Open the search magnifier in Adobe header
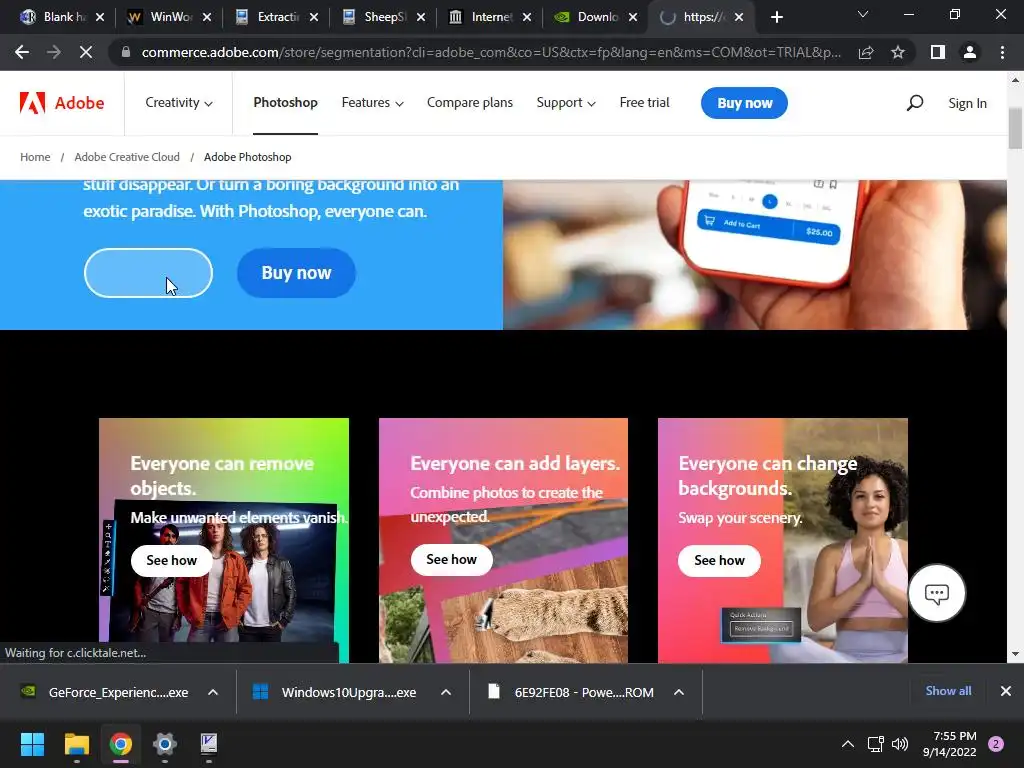This screenshot has width=1024, height=768. pyautogui.click(x=914, y=103)
